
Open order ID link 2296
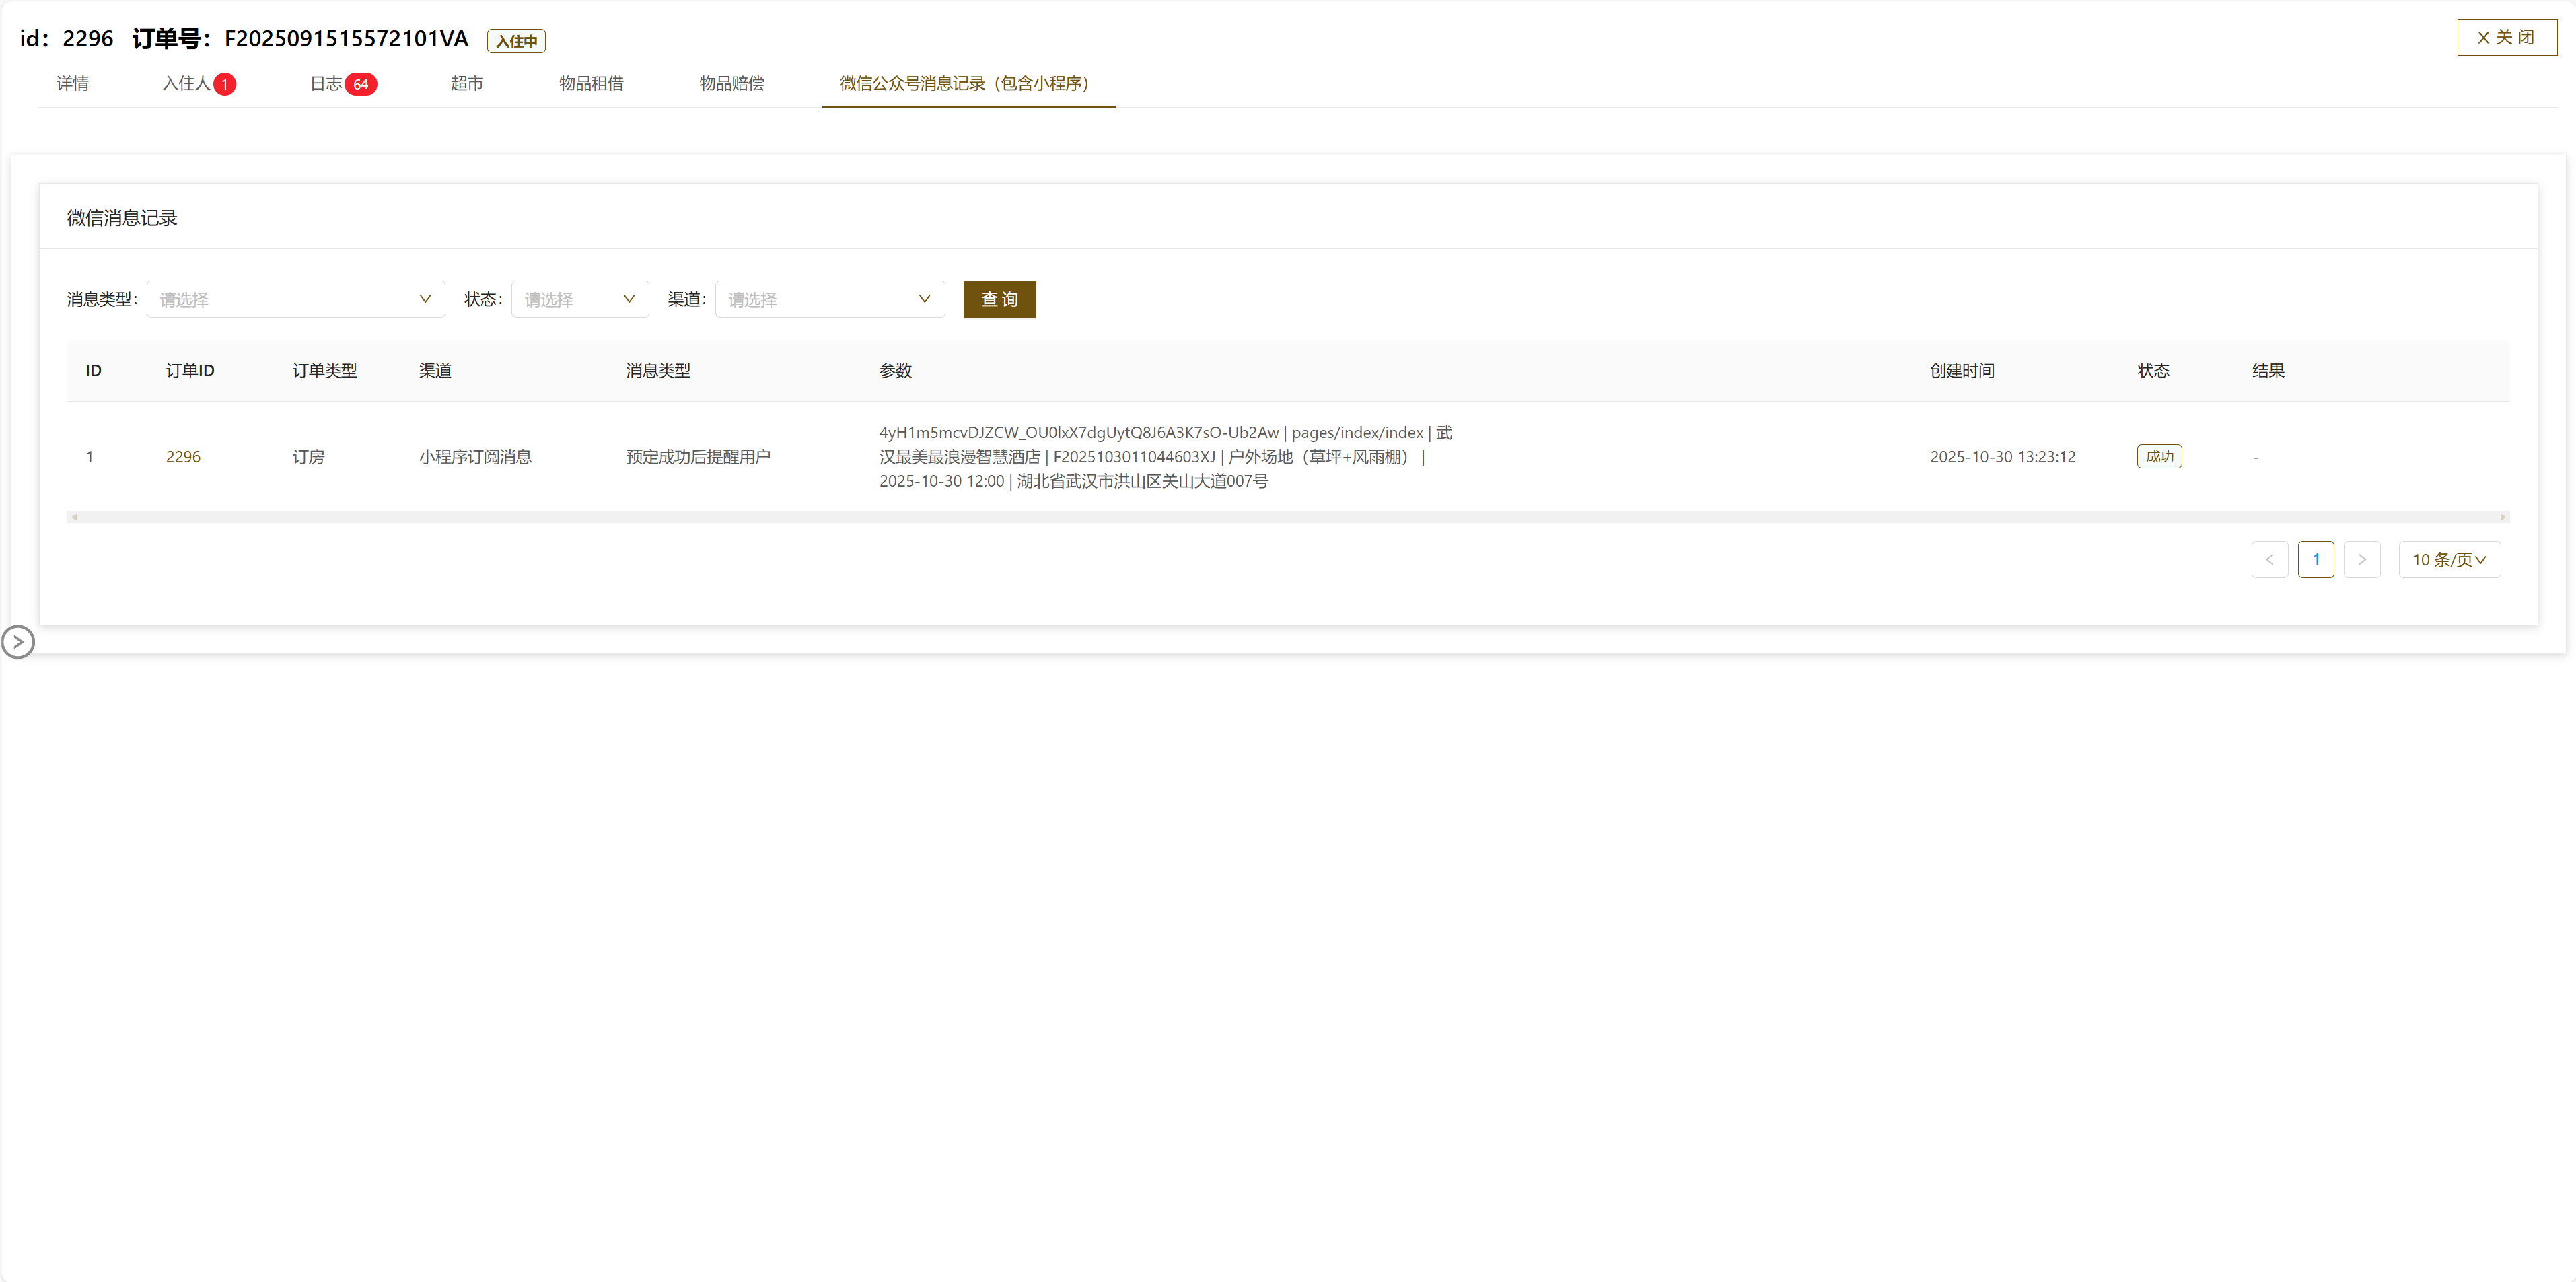click(x=183, y=457)
